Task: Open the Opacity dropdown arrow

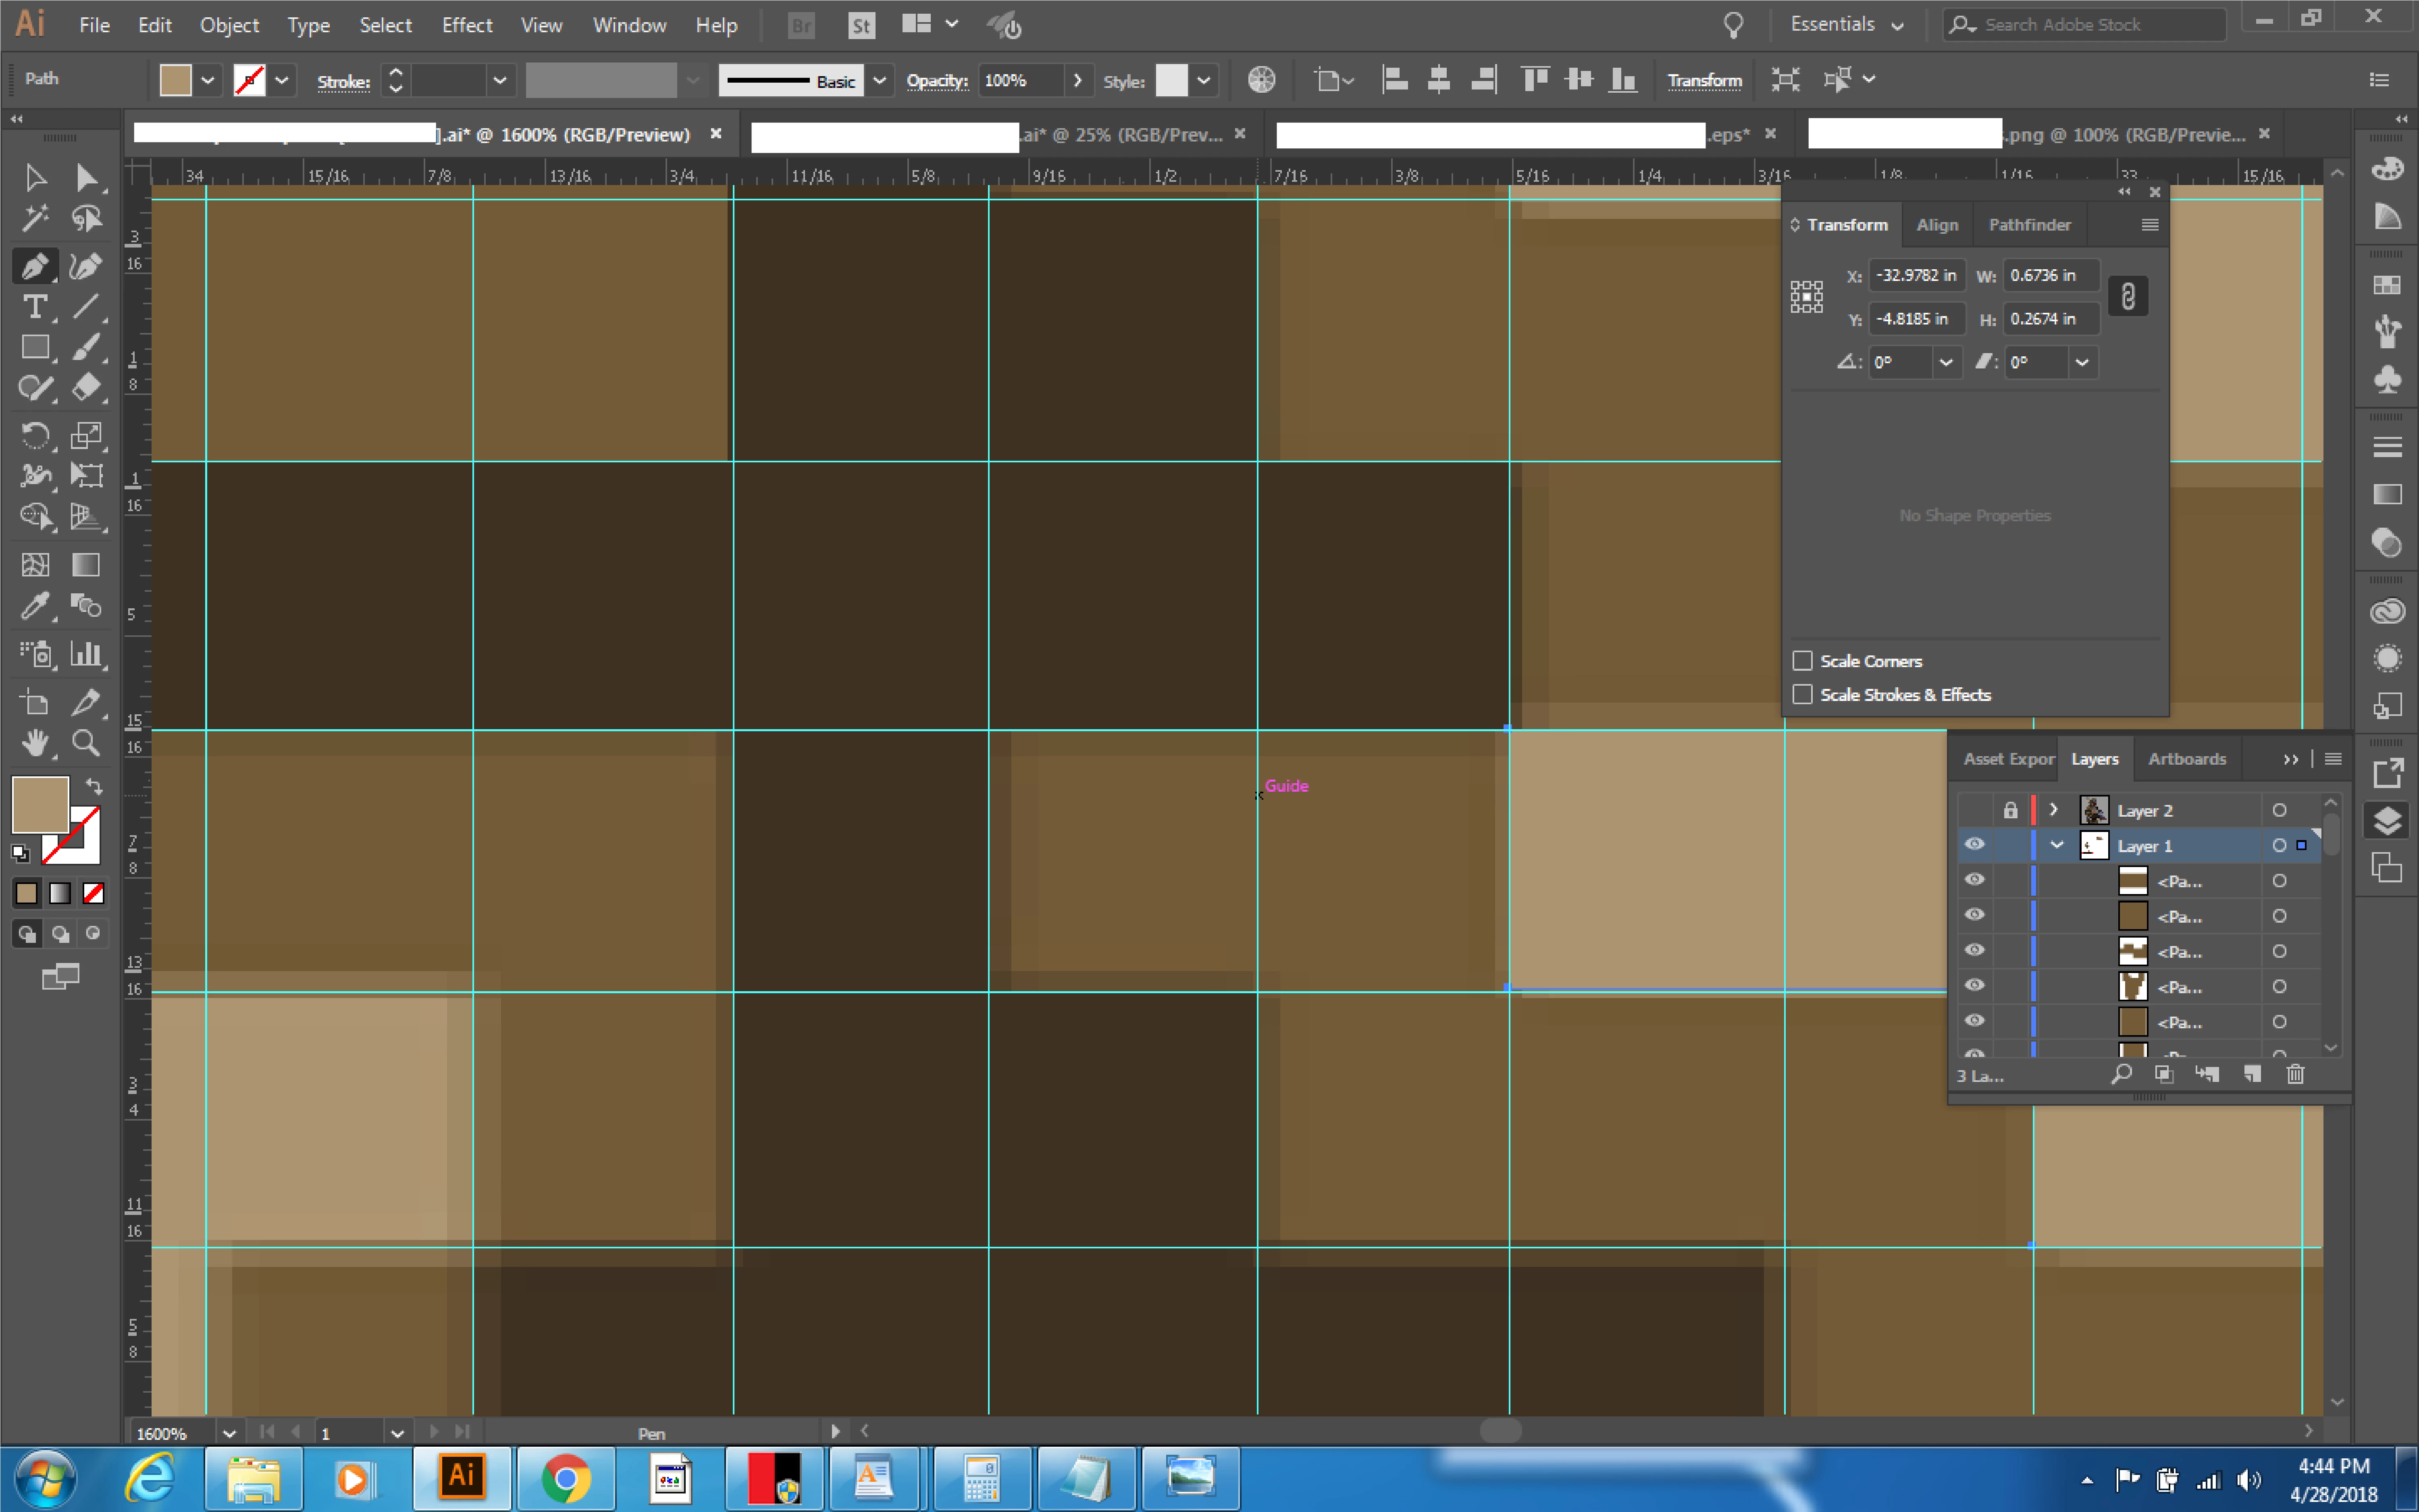Action: click(x=1077, y=80)
